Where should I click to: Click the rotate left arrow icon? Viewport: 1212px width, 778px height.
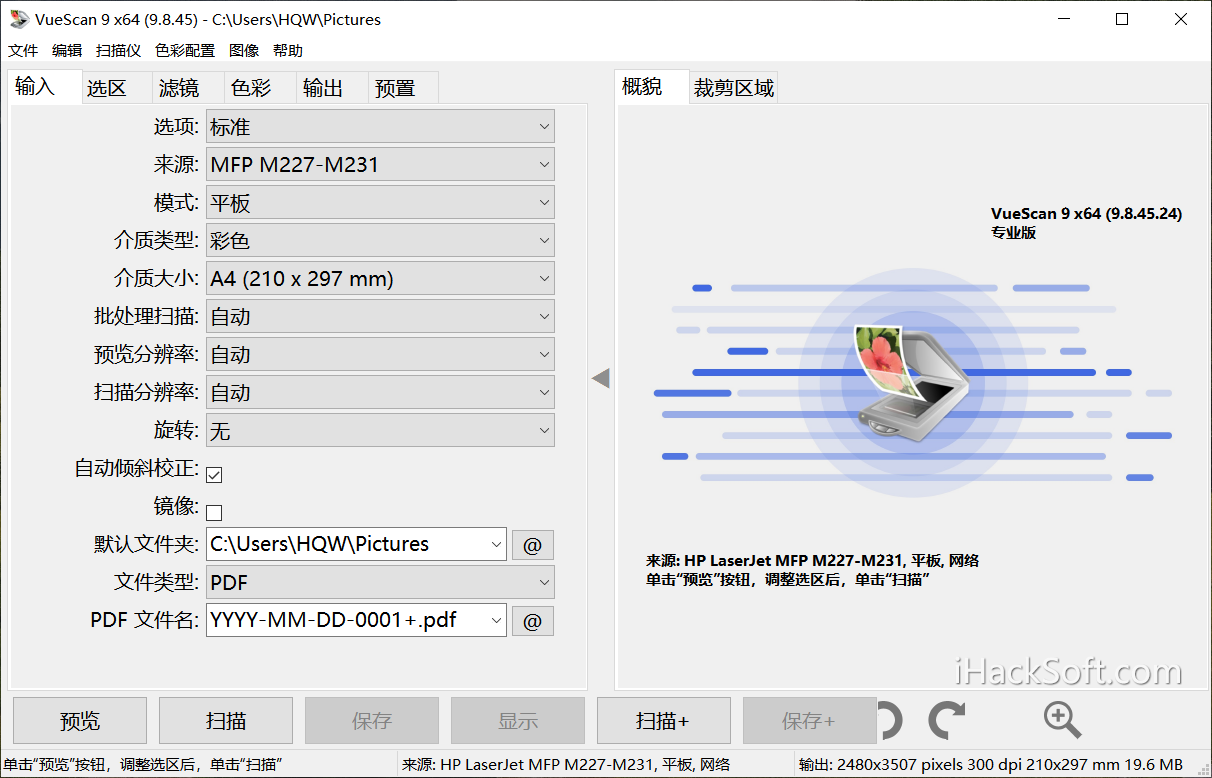890,720
